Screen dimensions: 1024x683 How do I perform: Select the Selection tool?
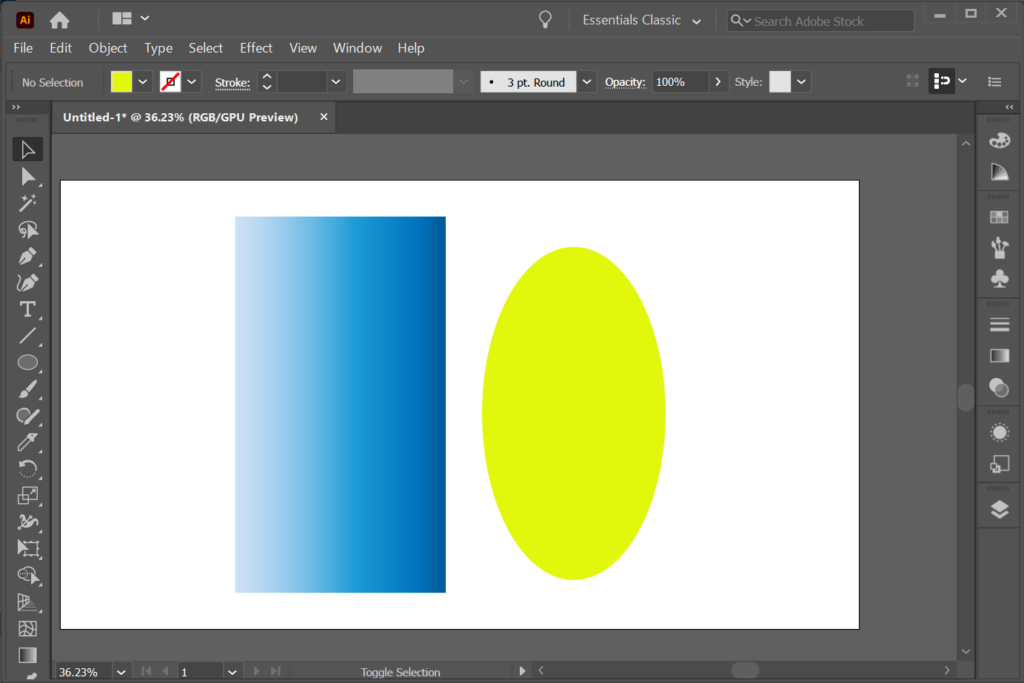27,148
